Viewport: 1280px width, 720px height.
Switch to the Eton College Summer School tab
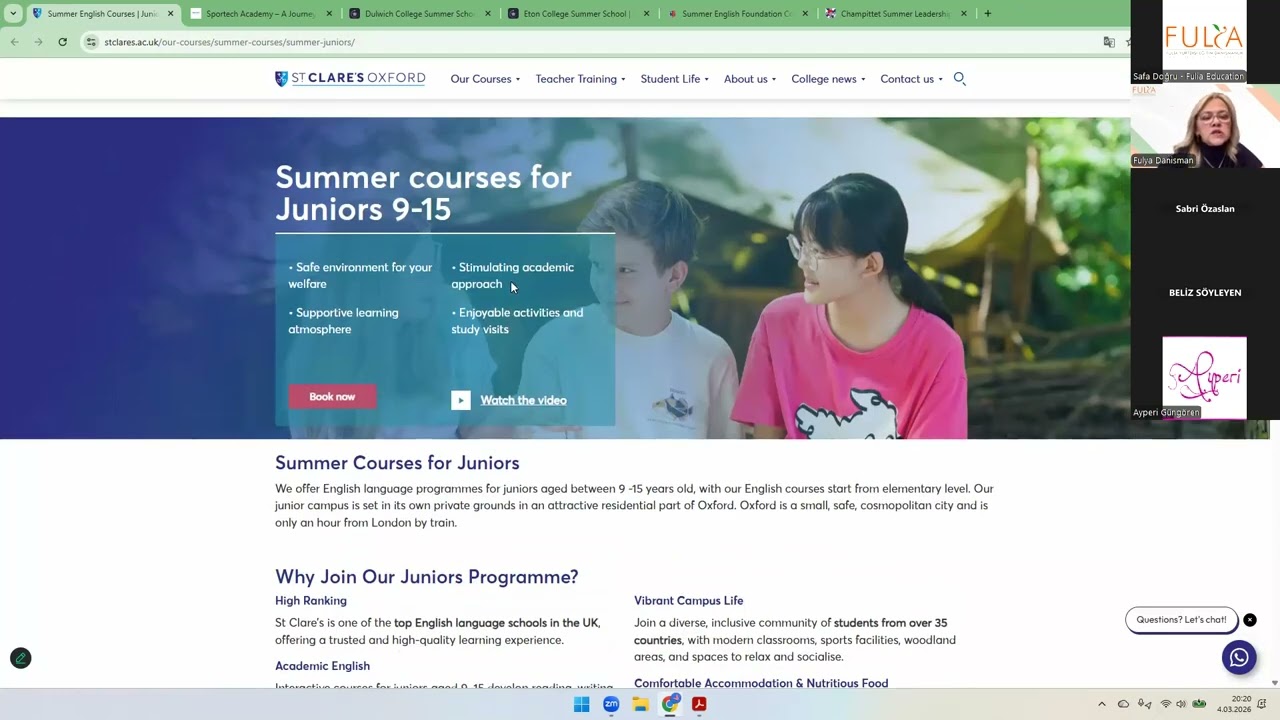point(578,14)
